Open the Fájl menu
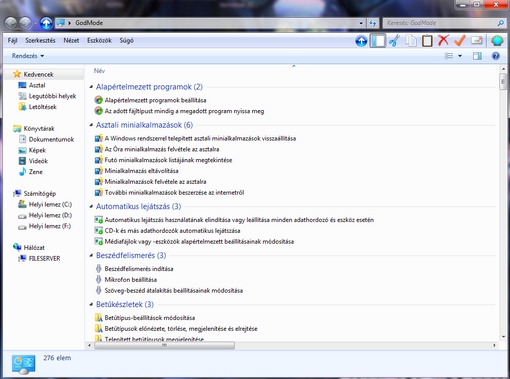 tap(12, 41)
